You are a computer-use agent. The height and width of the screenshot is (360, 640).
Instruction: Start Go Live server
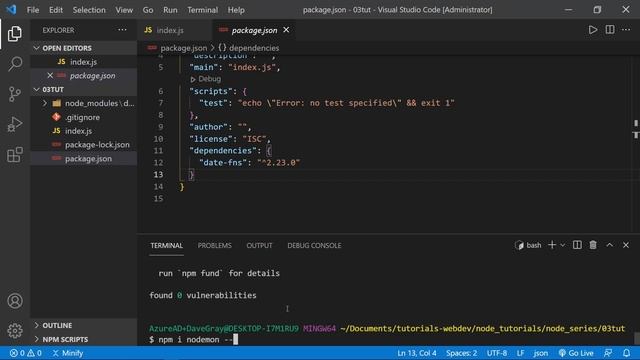(x=576, y=353)
